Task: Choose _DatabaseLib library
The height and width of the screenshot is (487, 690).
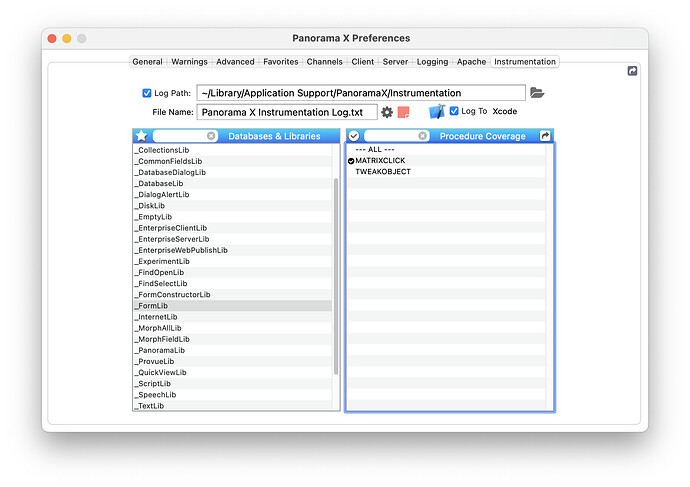Action: coord(233,183)
